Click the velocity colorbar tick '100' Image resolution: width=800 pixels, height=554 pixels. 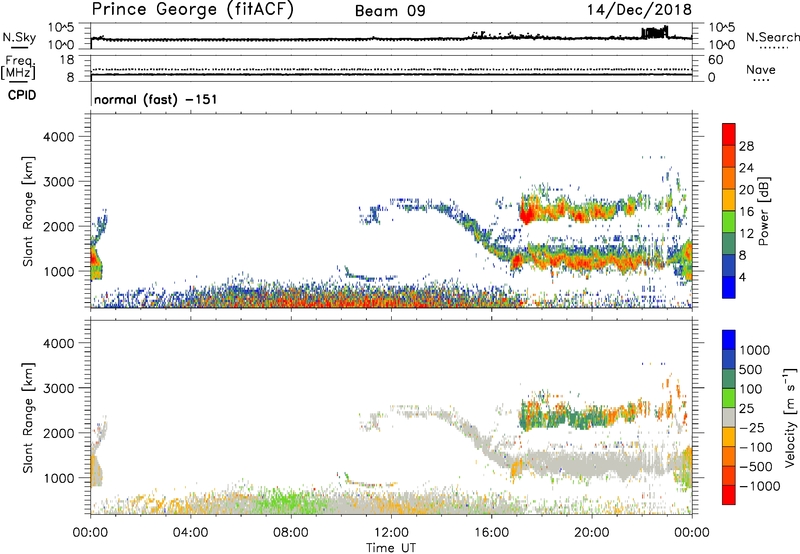(751, 389)
